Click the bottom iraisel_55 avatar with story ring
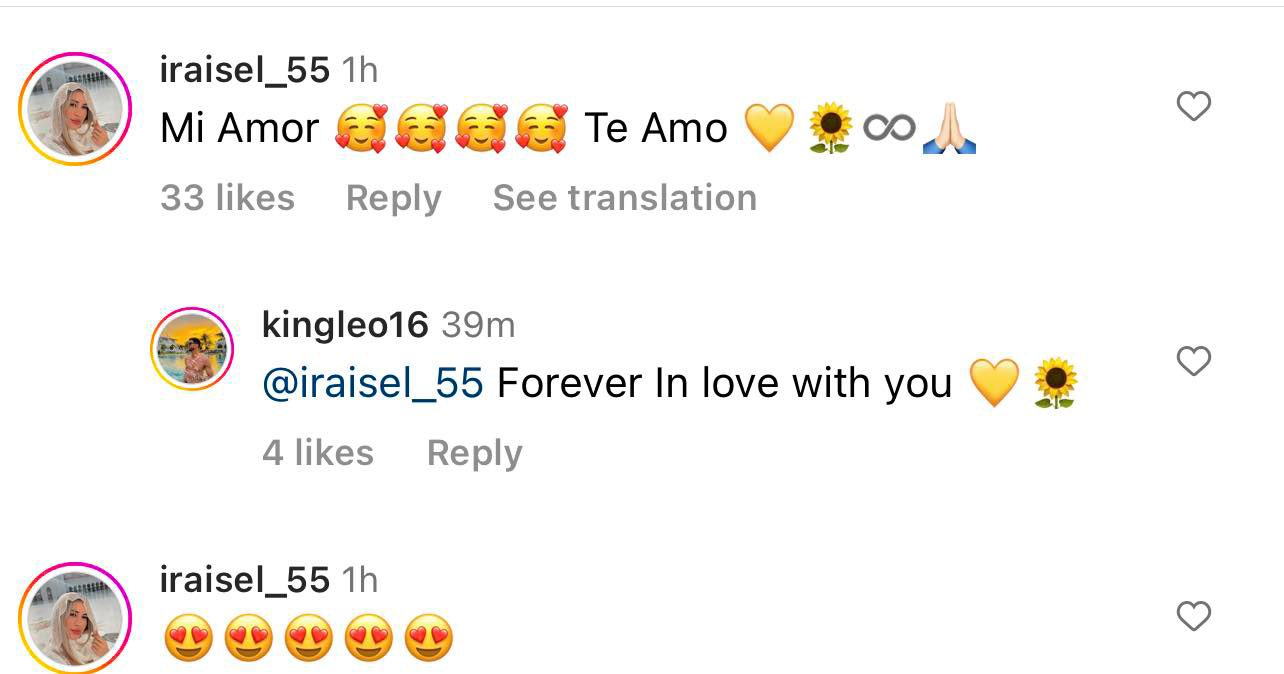 coord(75,617)
